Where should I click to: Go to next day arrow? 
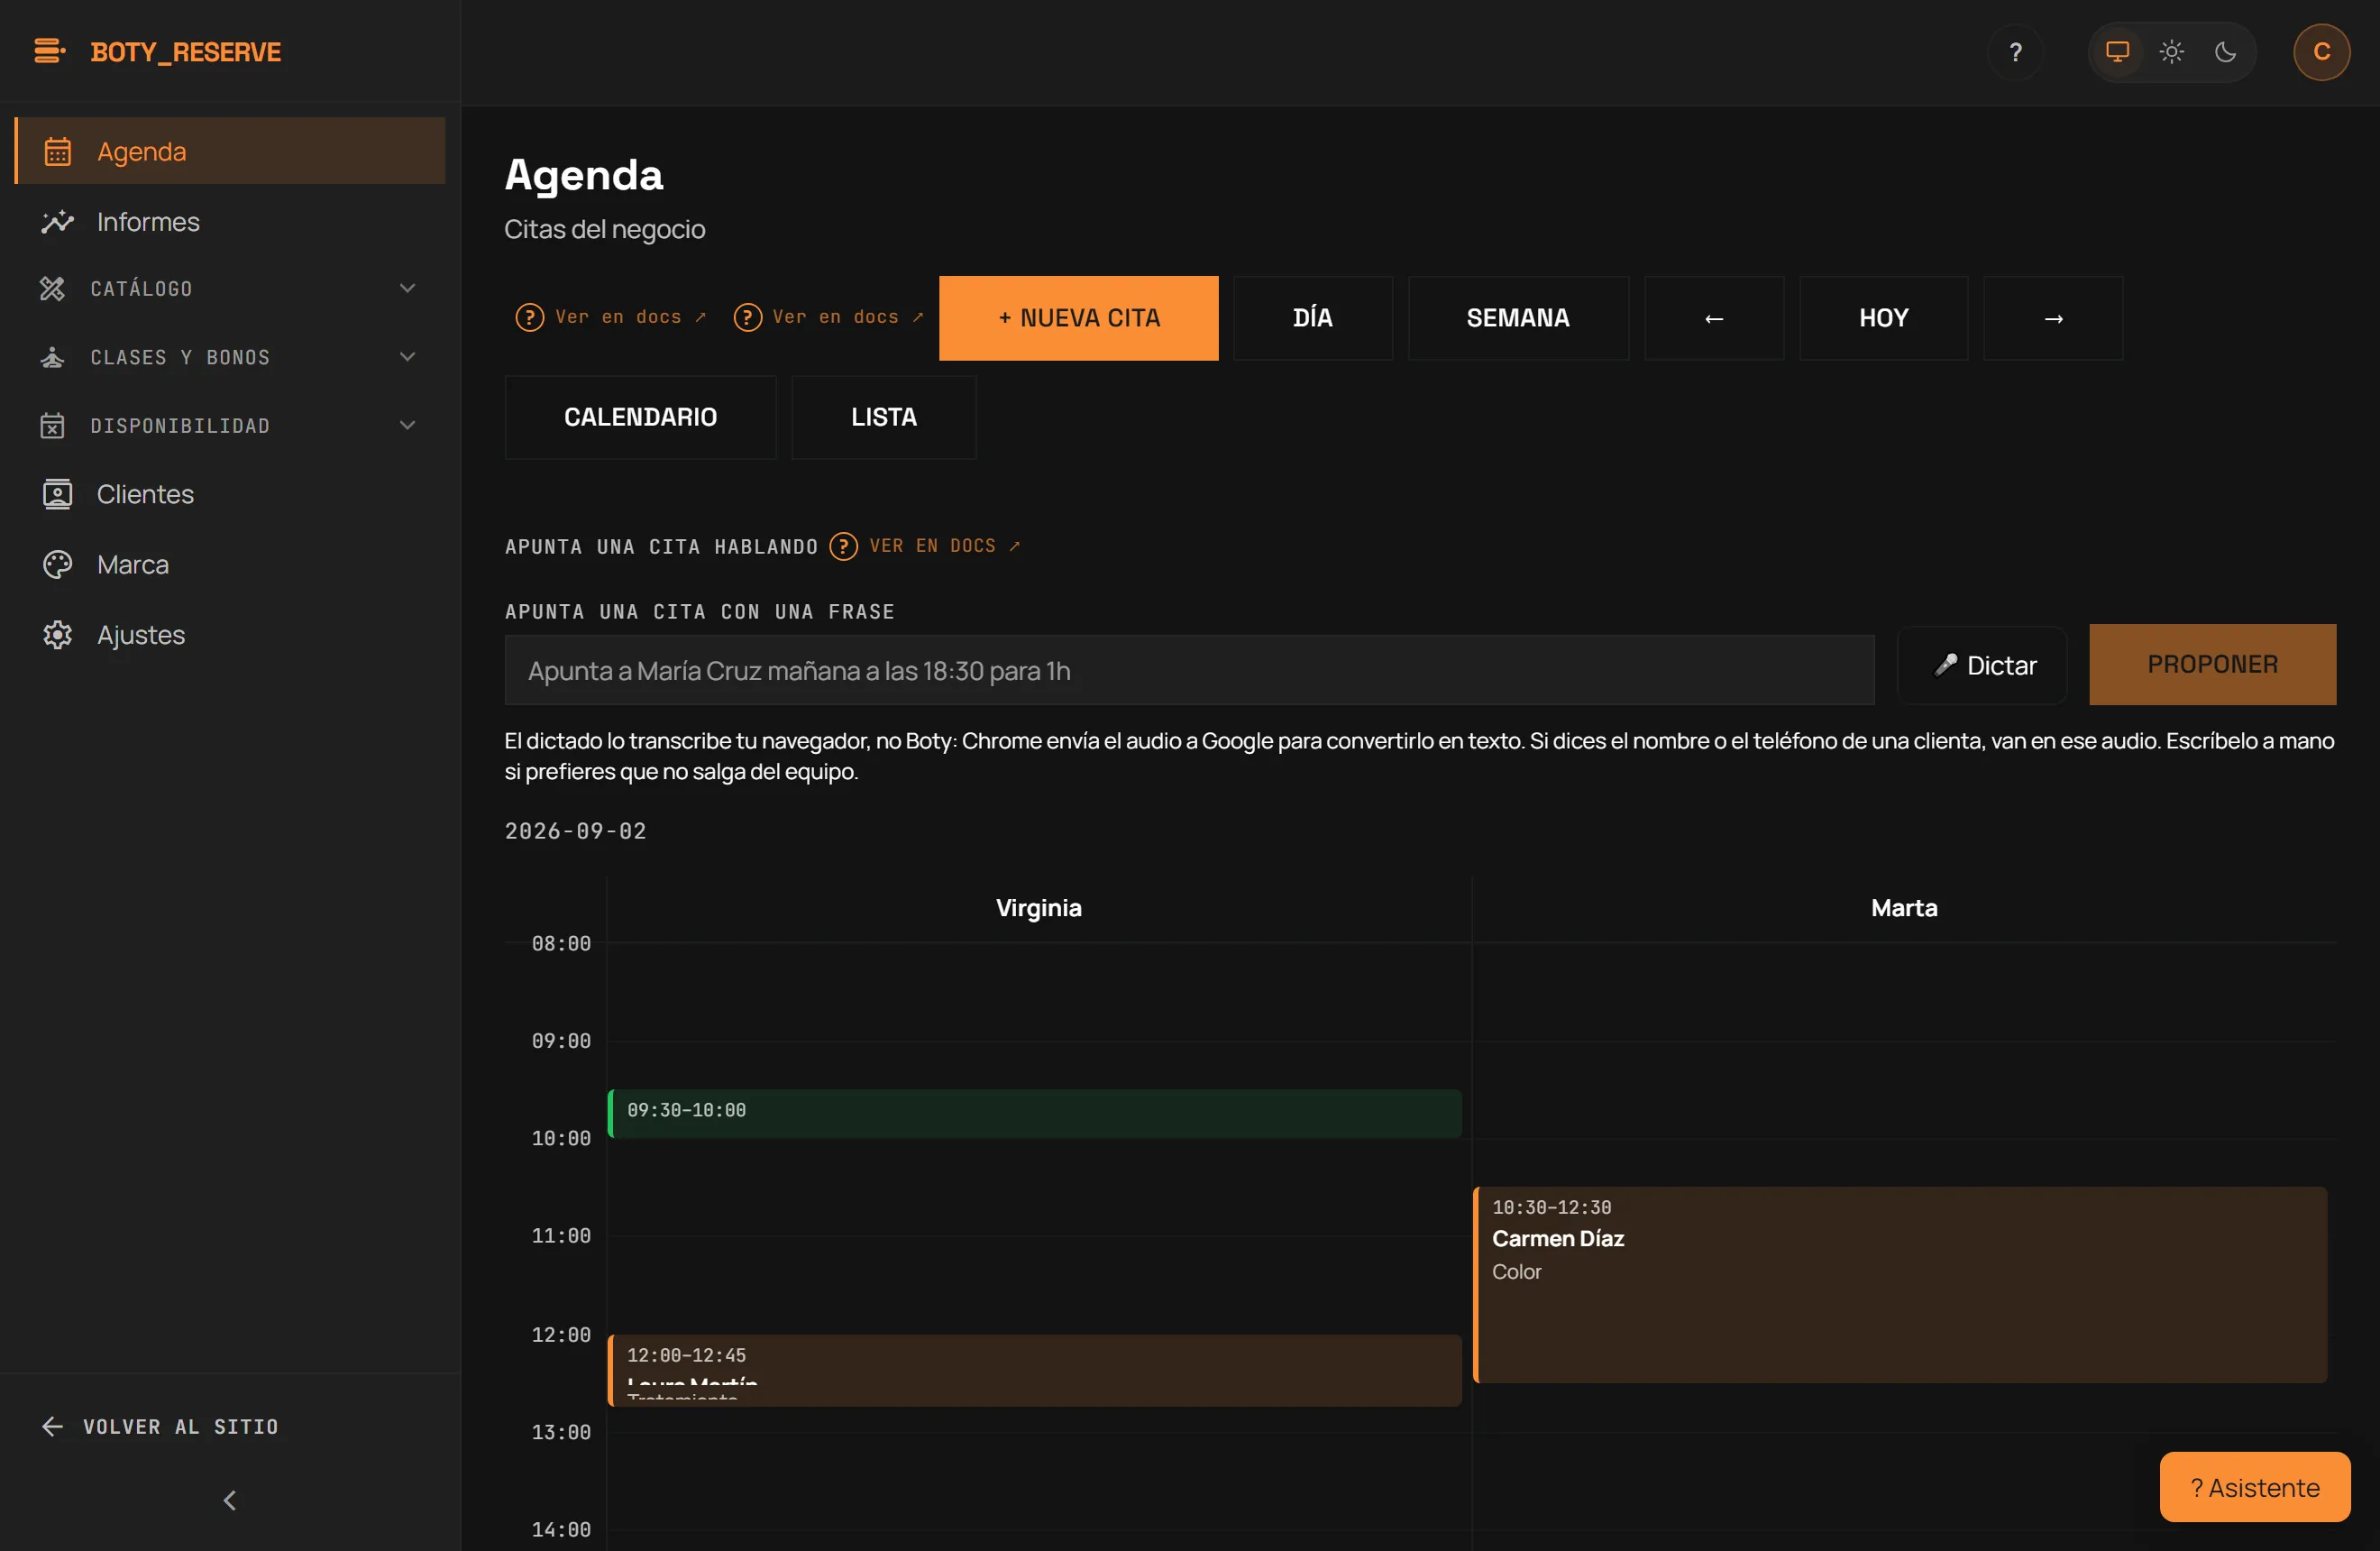pos(2052,318)
